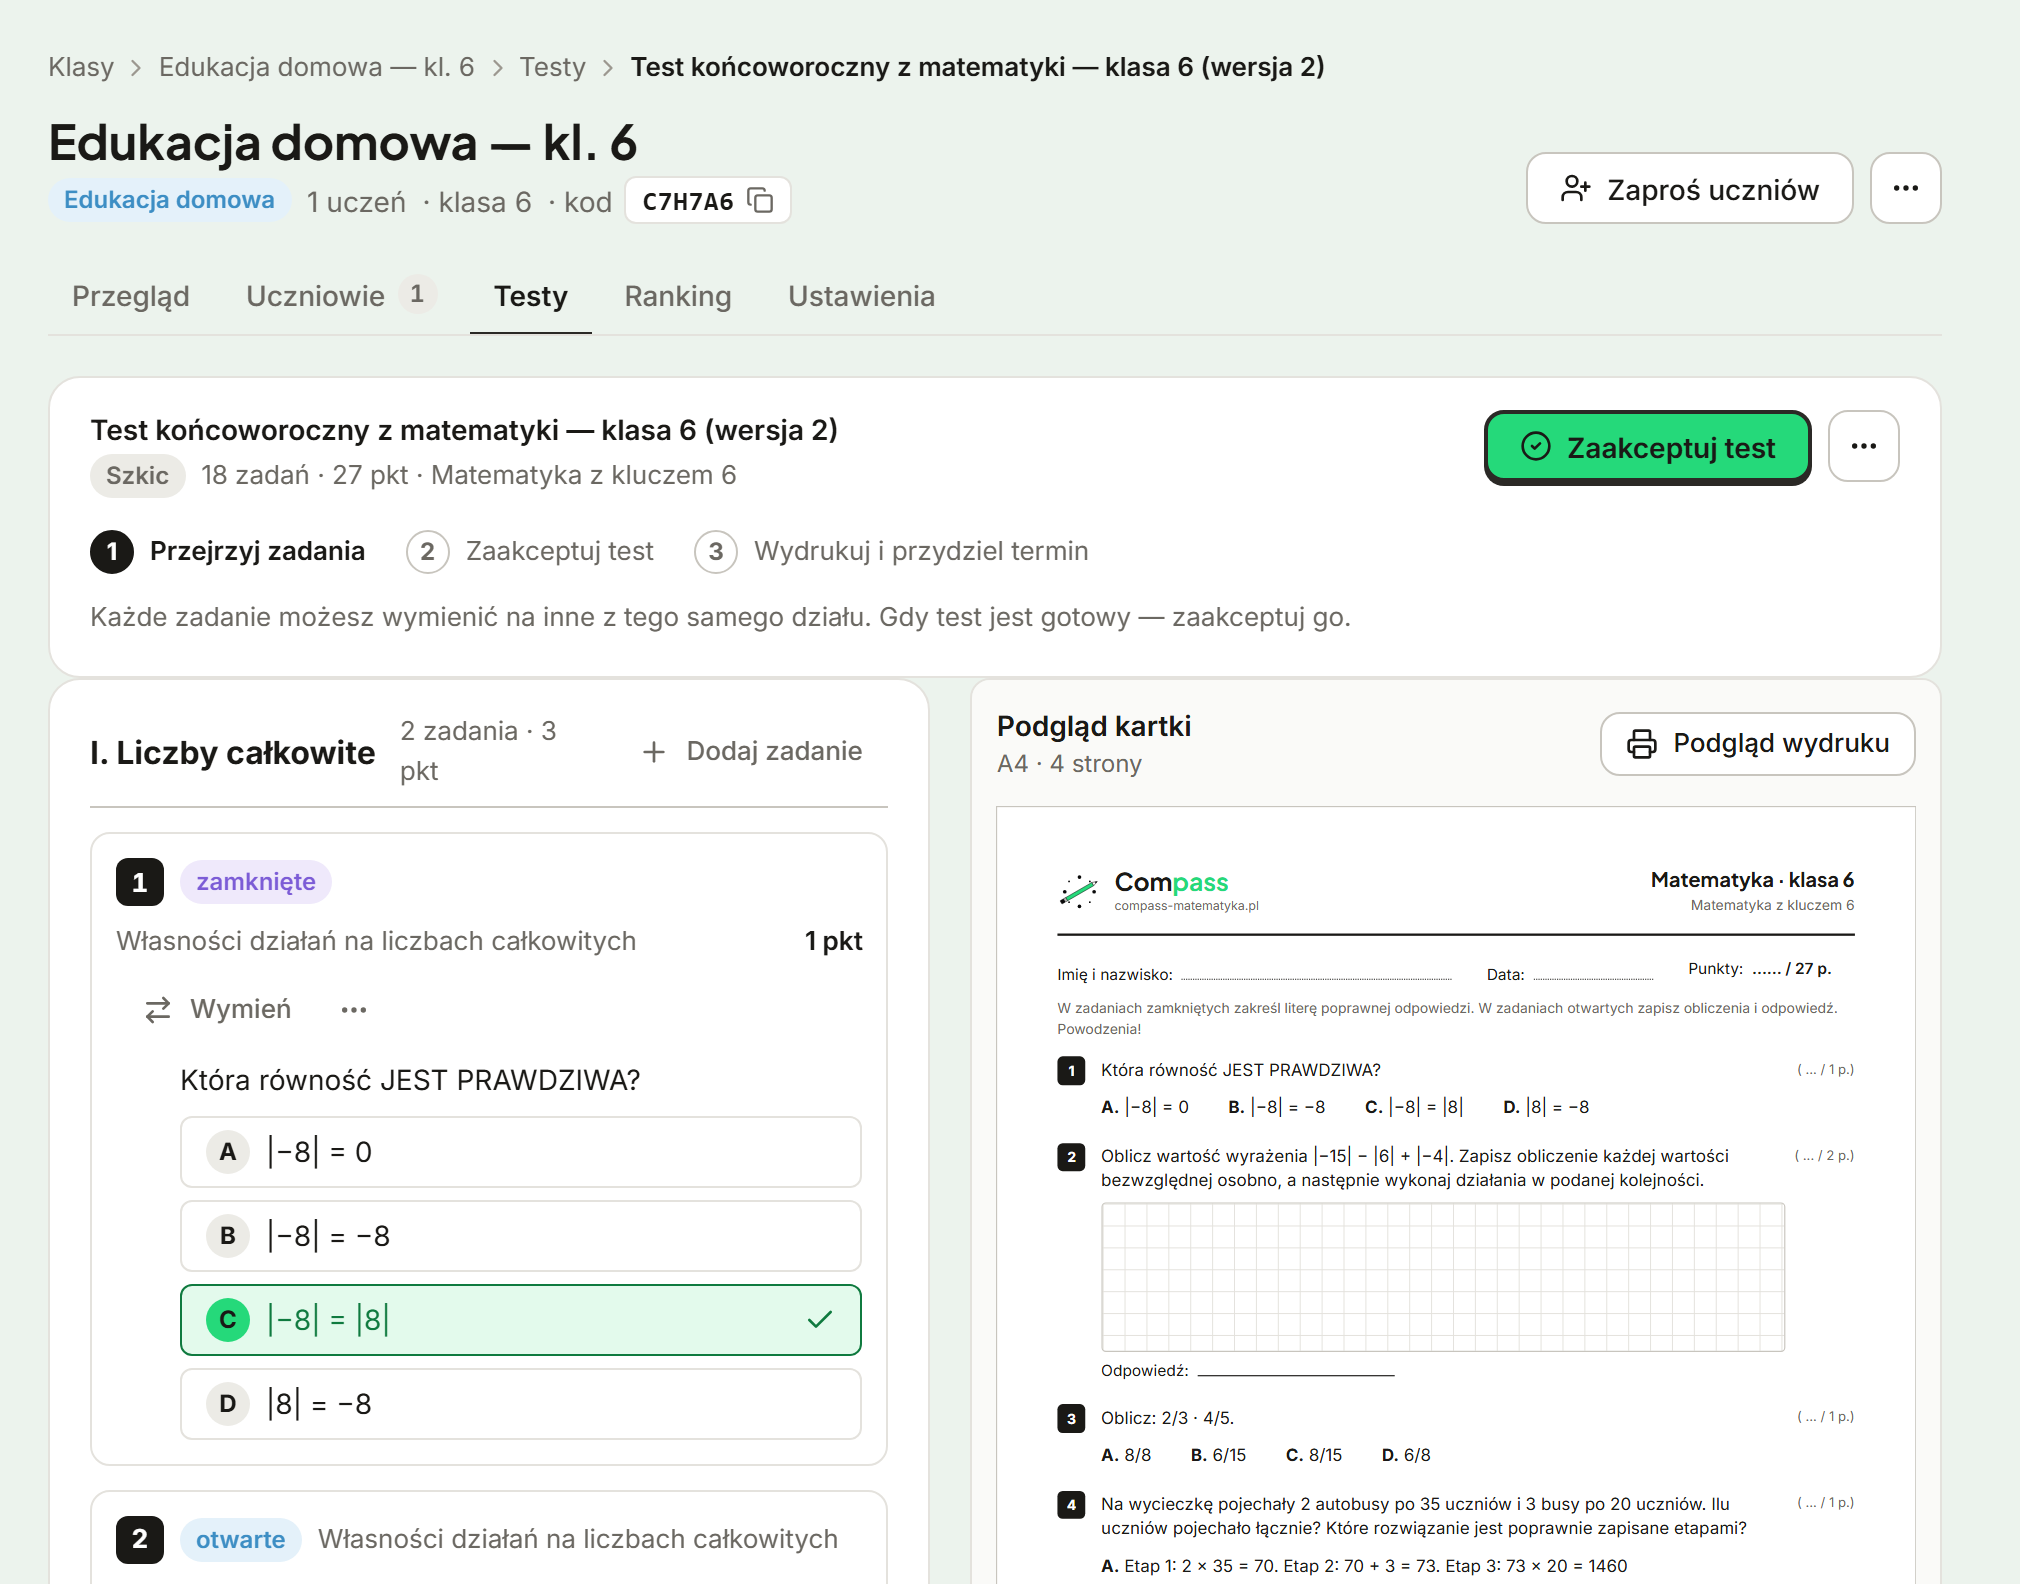This screenshot has height=1584, width=2020.
Task: Select answer A |−8| = 0
Action: (521, 1152)
